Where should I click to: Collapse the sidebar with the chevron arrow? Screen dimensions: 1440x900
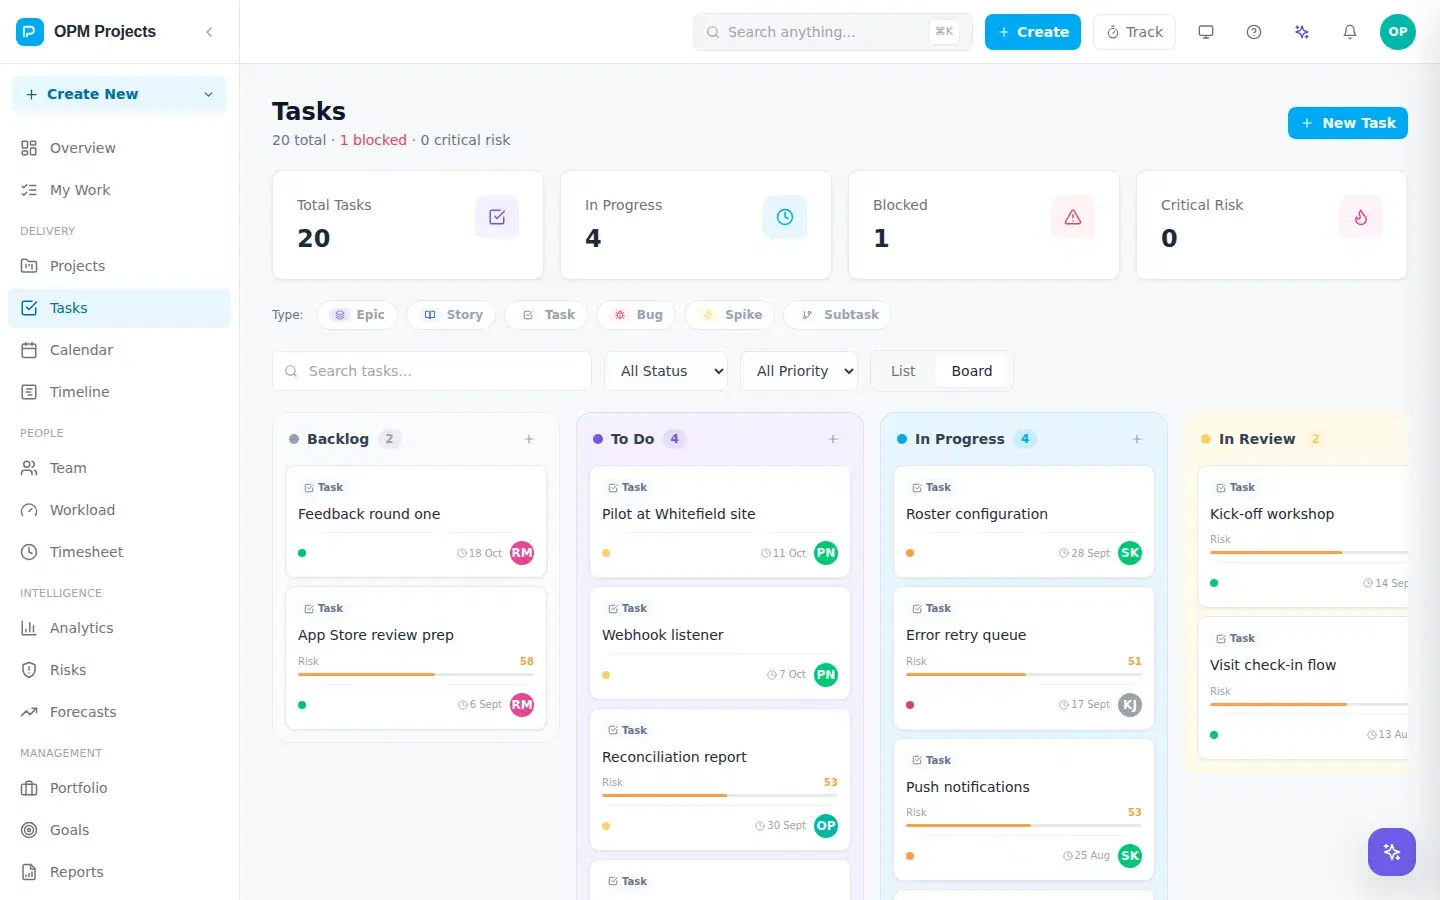tap(209, 32)
